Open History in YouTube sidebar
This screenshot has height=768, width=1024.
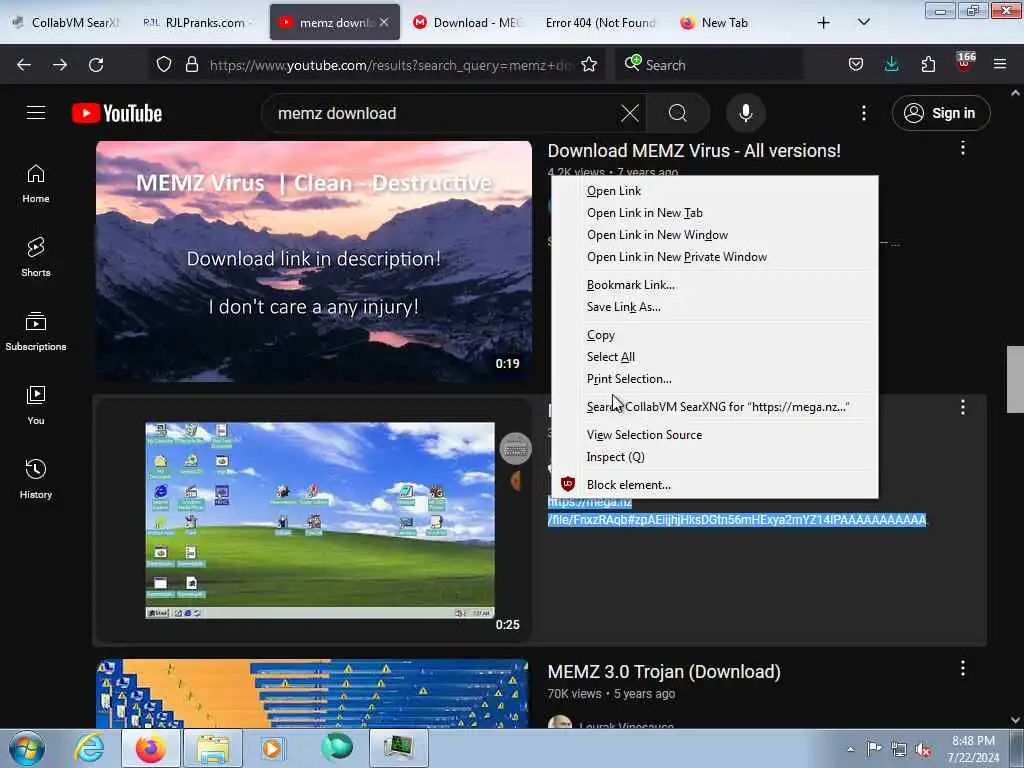pos(36,479)
